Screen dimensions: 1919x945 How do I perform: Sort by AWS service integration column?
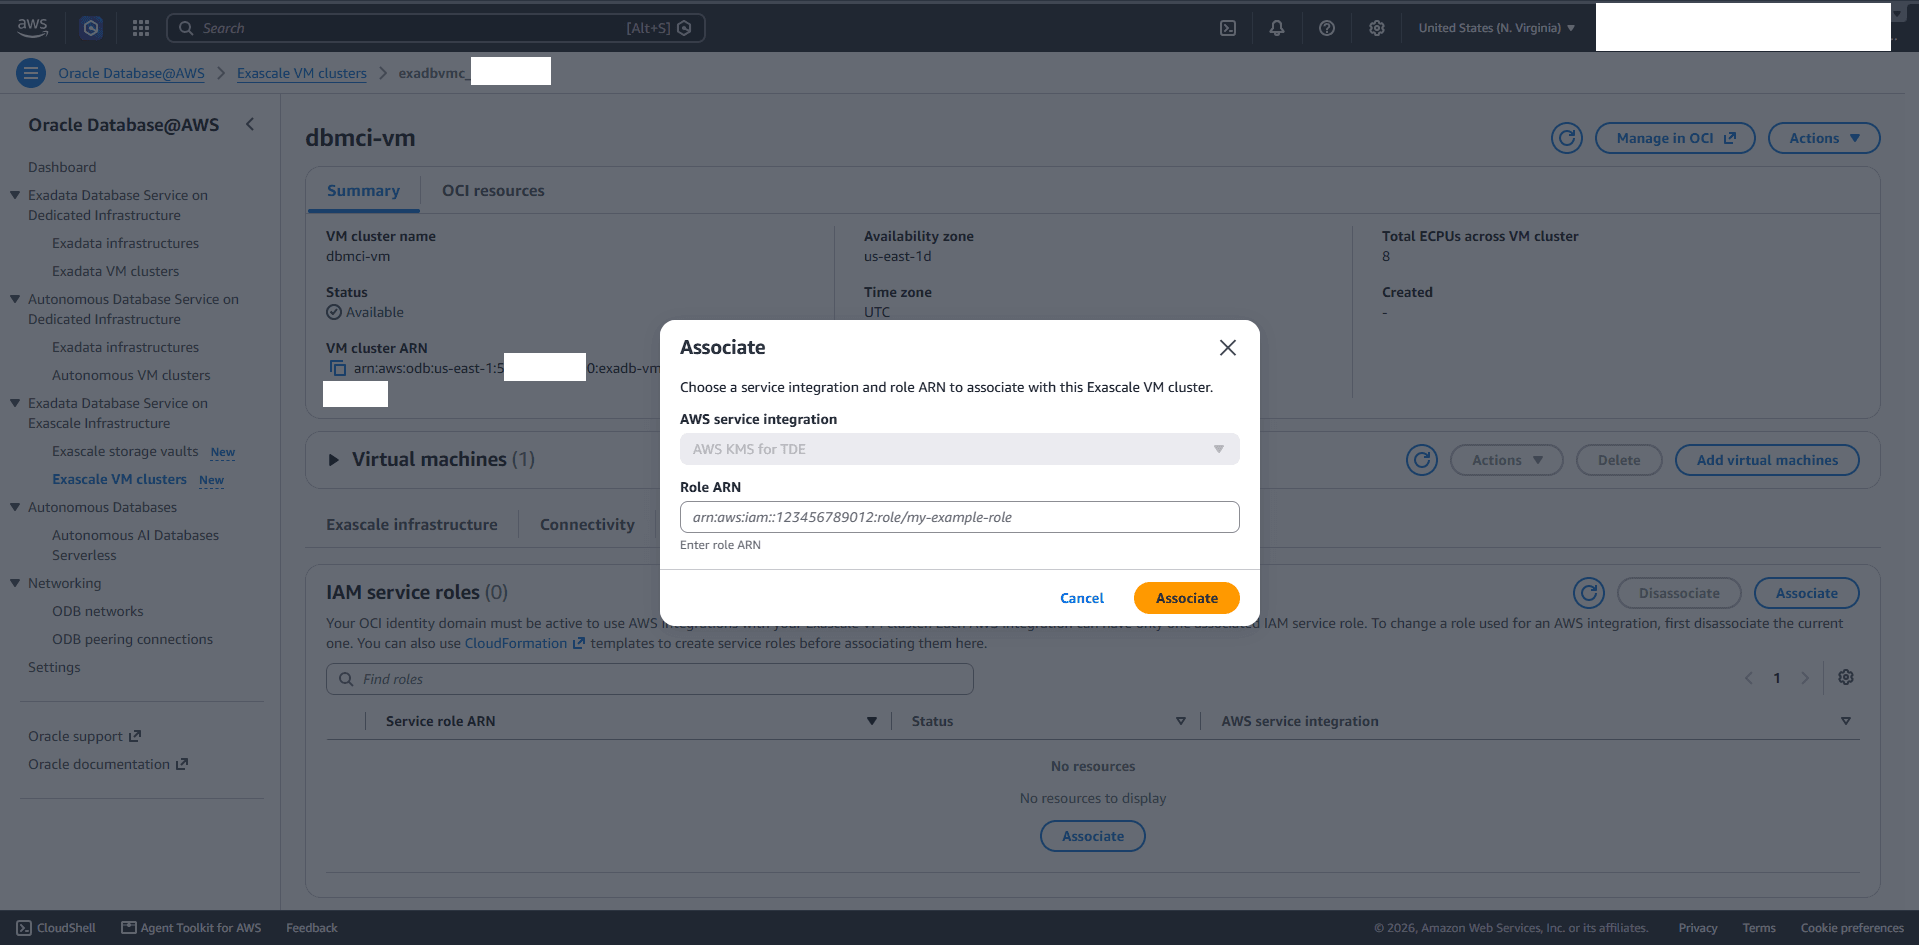point(1846,721)
